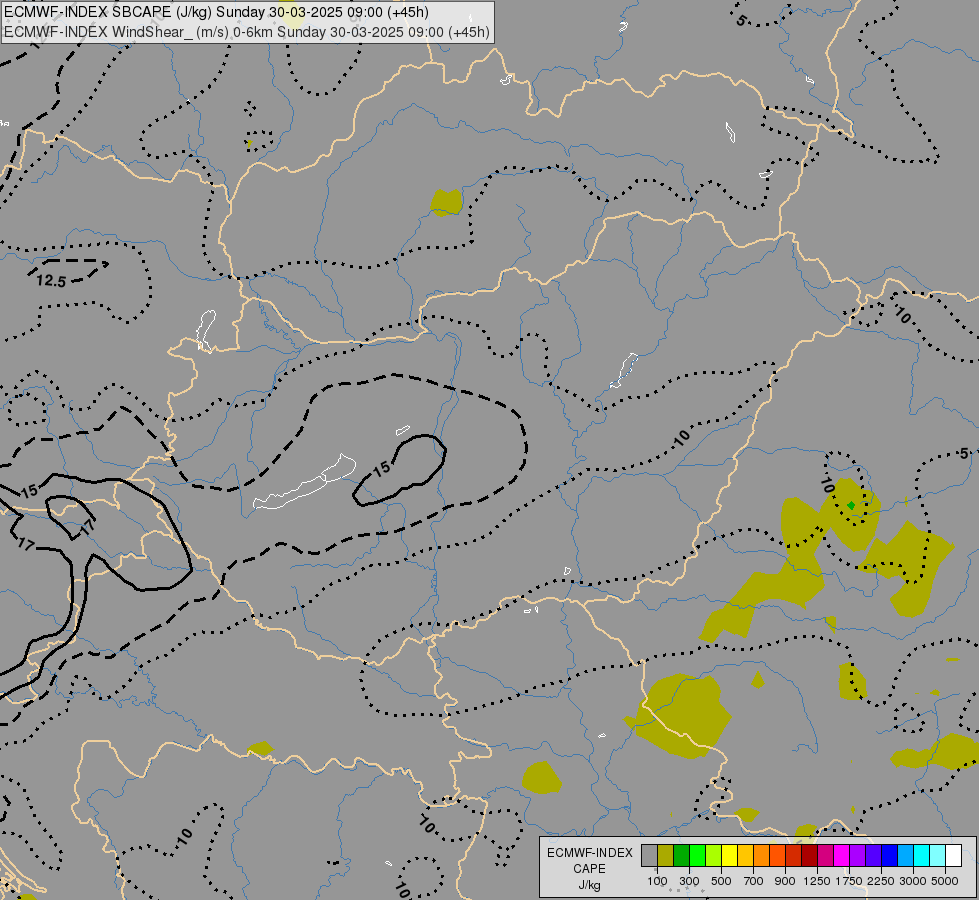
Task: Click the legend value 500
Action: pyautogui.click(x=721, y=881)
